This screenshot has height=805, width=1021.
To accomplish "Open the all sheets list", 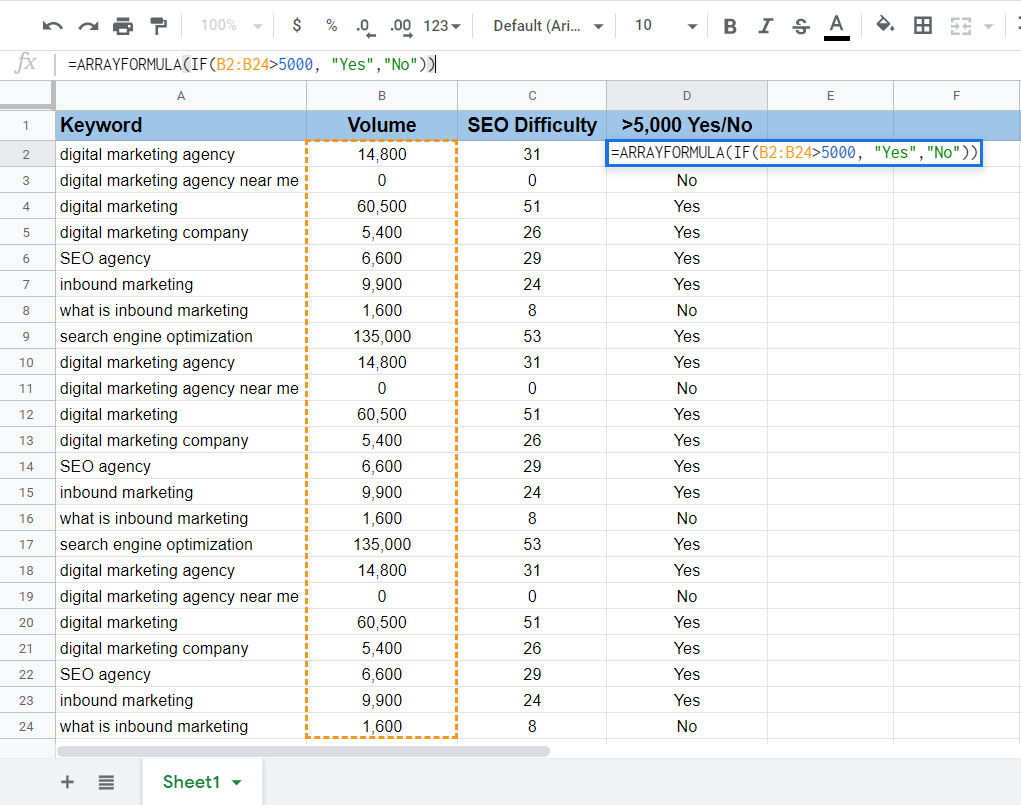I will click(x=106, y=782).
